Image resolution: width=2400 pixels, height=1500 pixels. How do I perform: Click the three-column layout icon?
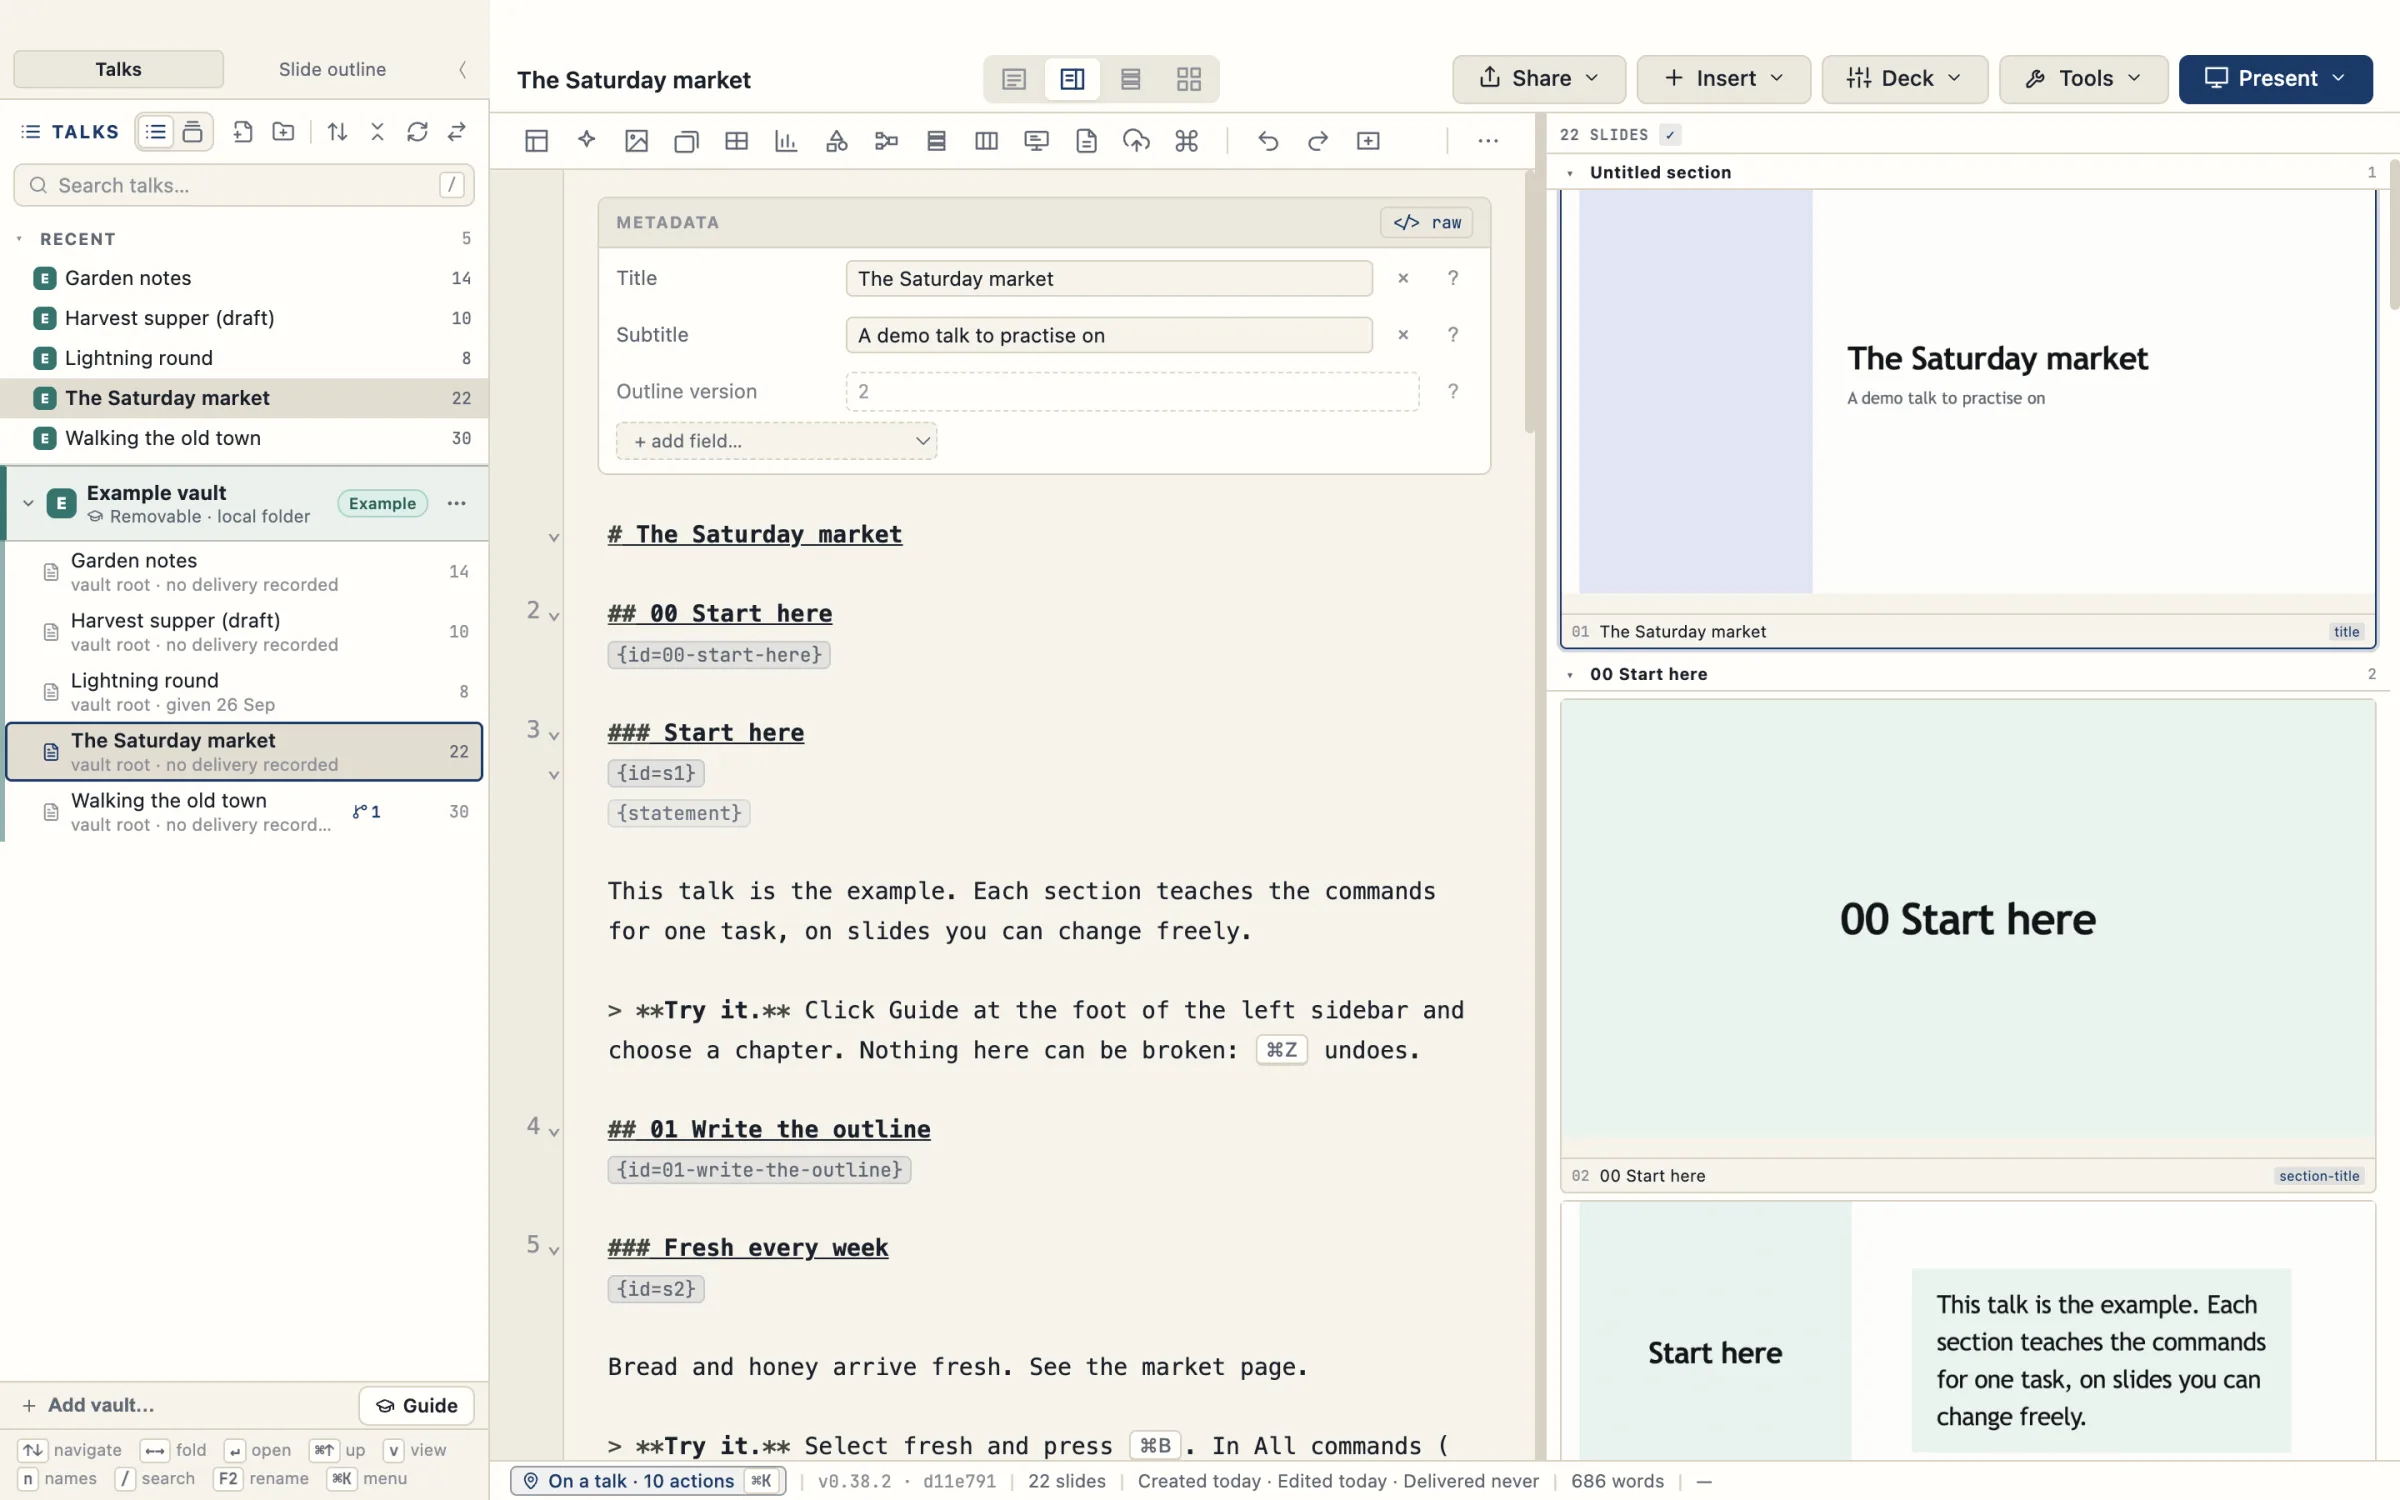point(986,141)
